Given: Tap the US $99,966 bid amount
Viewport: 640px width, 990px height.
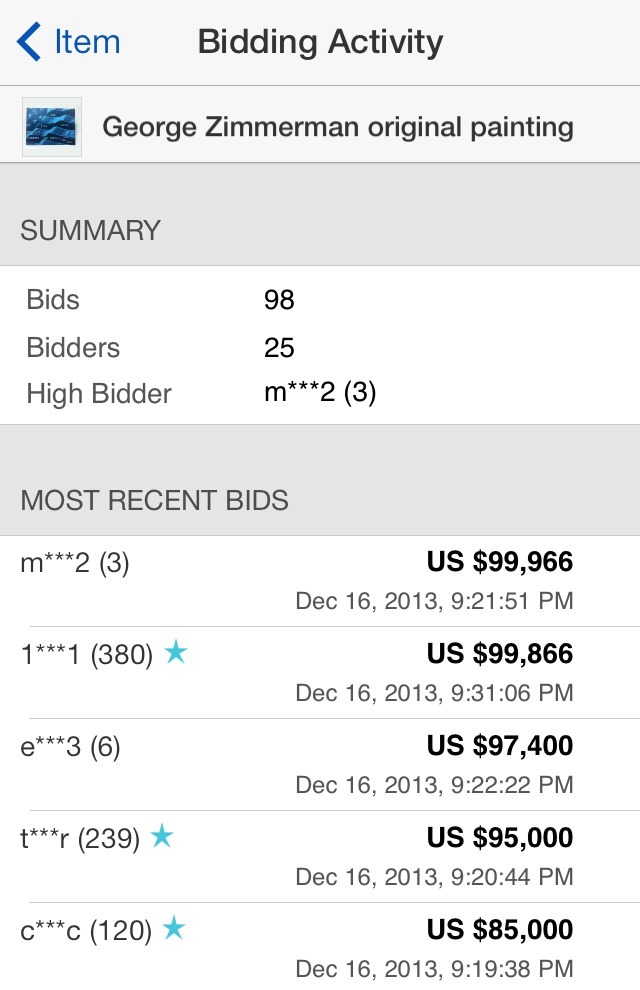Looking at the screenshot, I should pos(500,561).
